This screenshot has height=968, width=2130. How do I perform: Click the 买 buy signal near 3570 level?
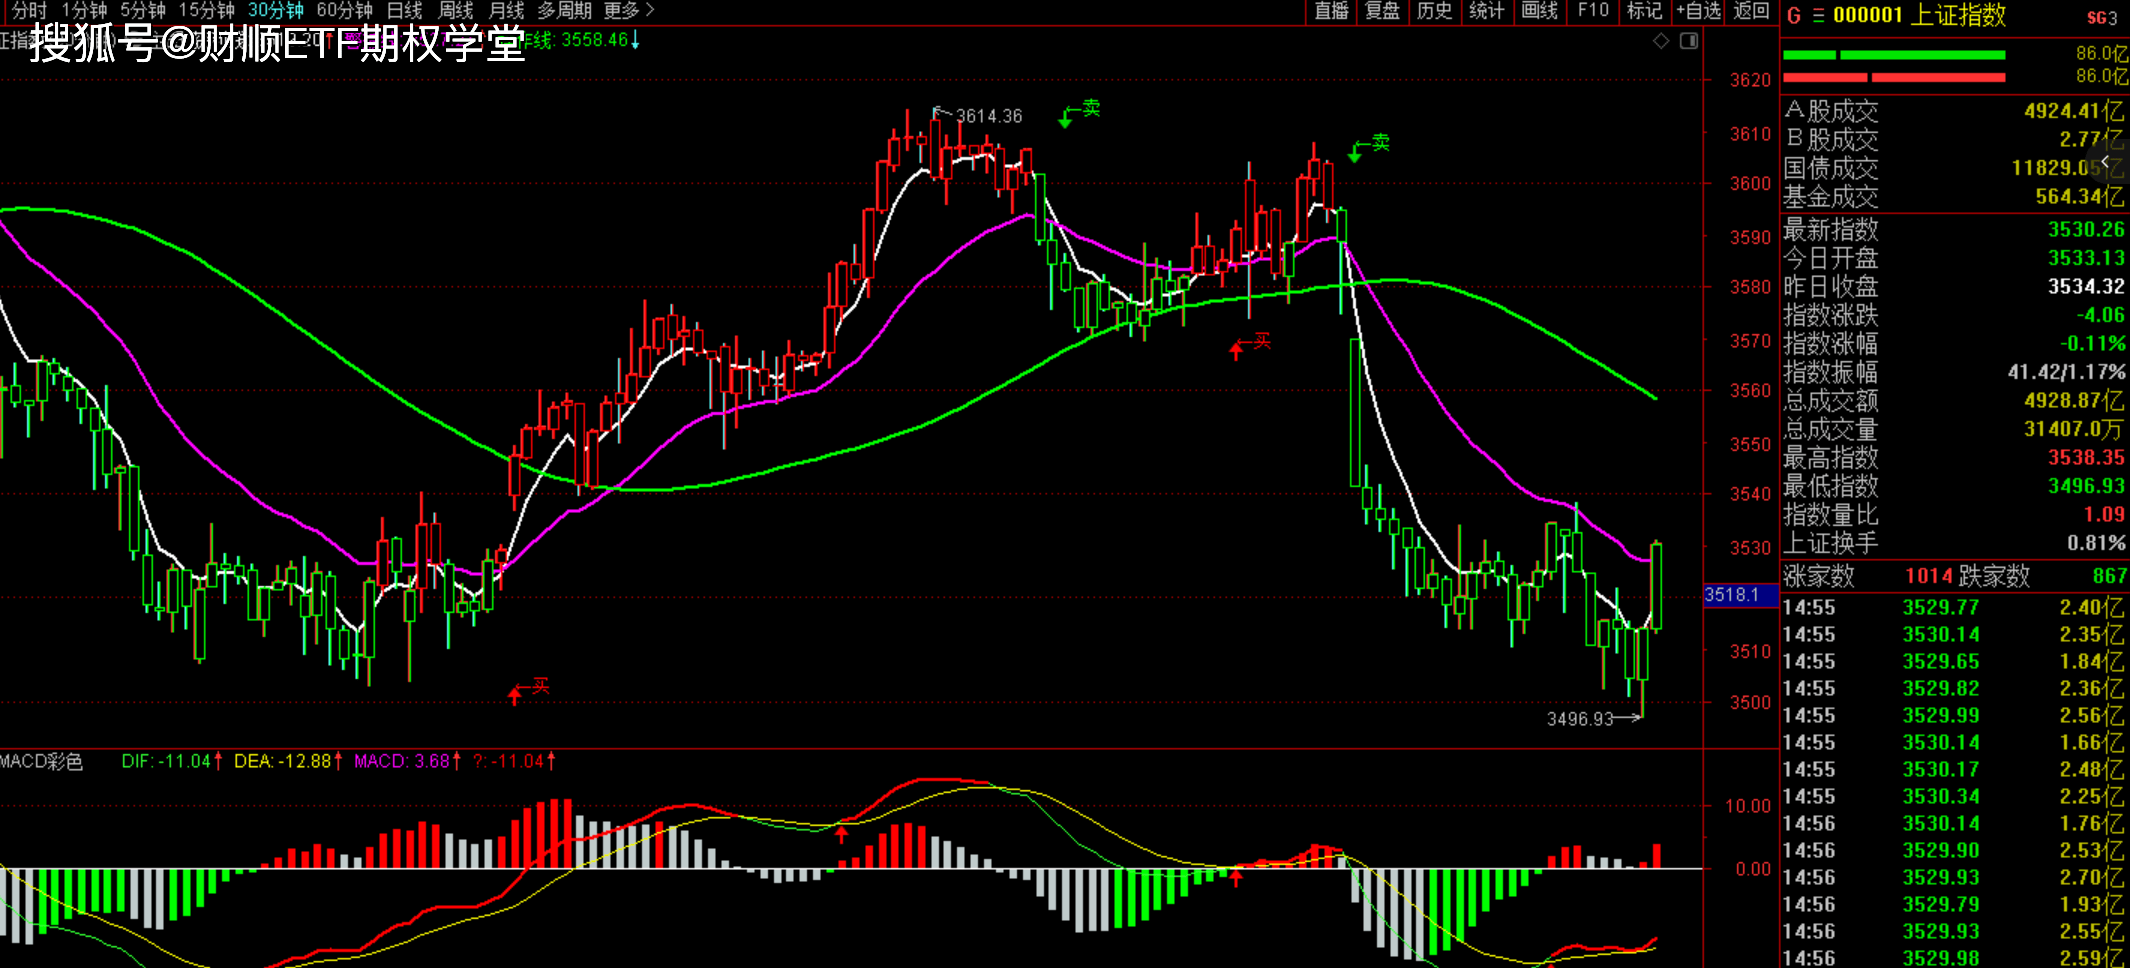click(x=1251, y=344)
